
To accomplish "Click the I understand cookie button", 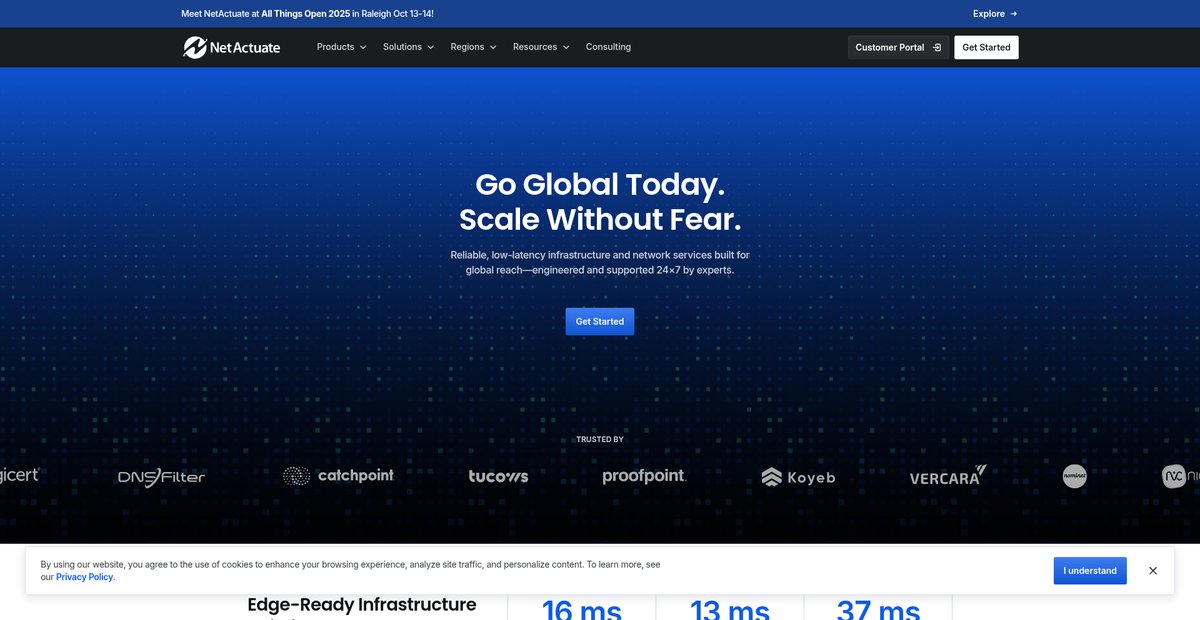I will click(1090, 571).
